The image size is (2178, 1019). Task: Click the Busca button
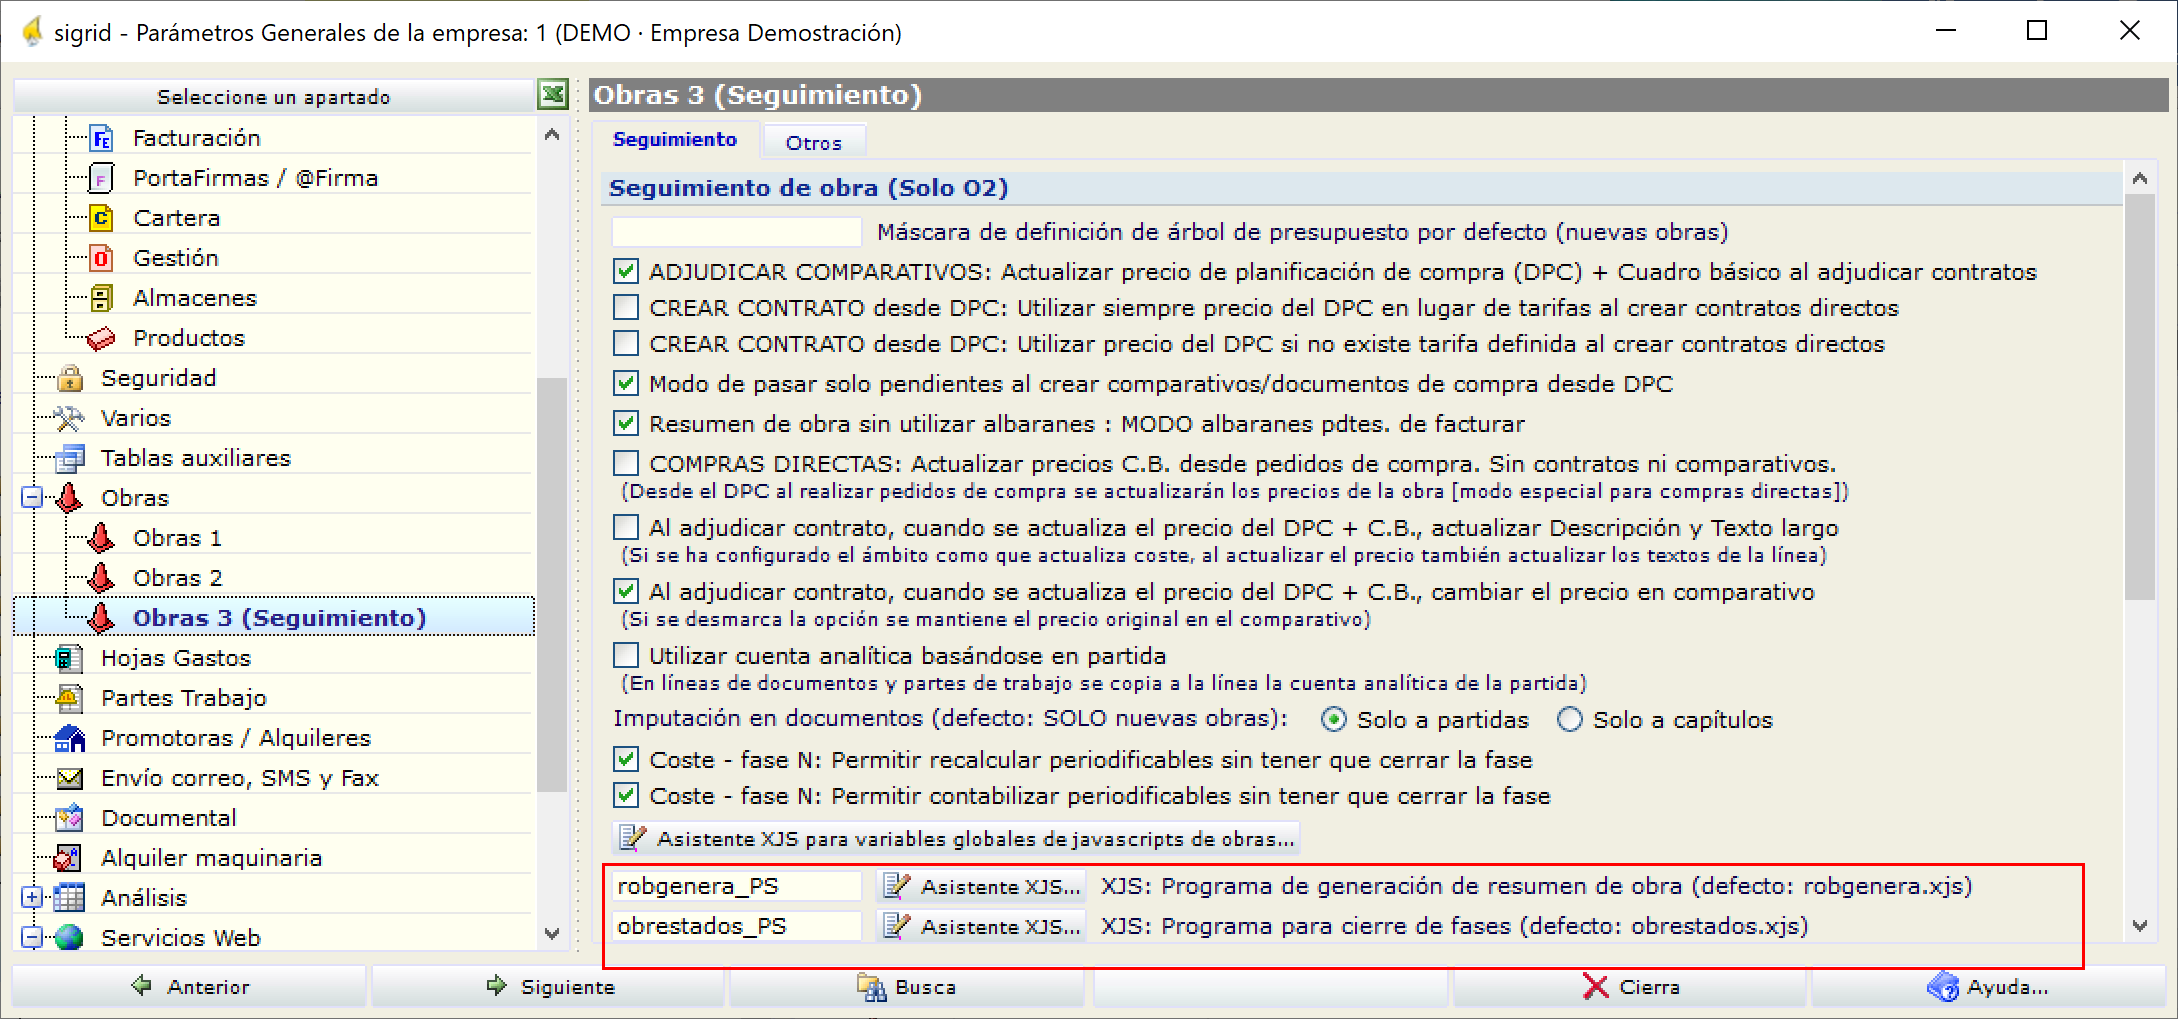[x=906, y=987]
